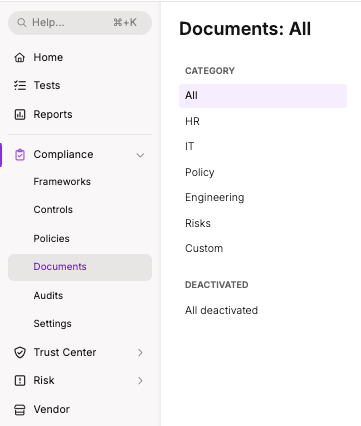Image resolution: width=361 pixels, height=426 pixels.
Task: Select Audits in the sidebar
Action: [x=48, y=296]
